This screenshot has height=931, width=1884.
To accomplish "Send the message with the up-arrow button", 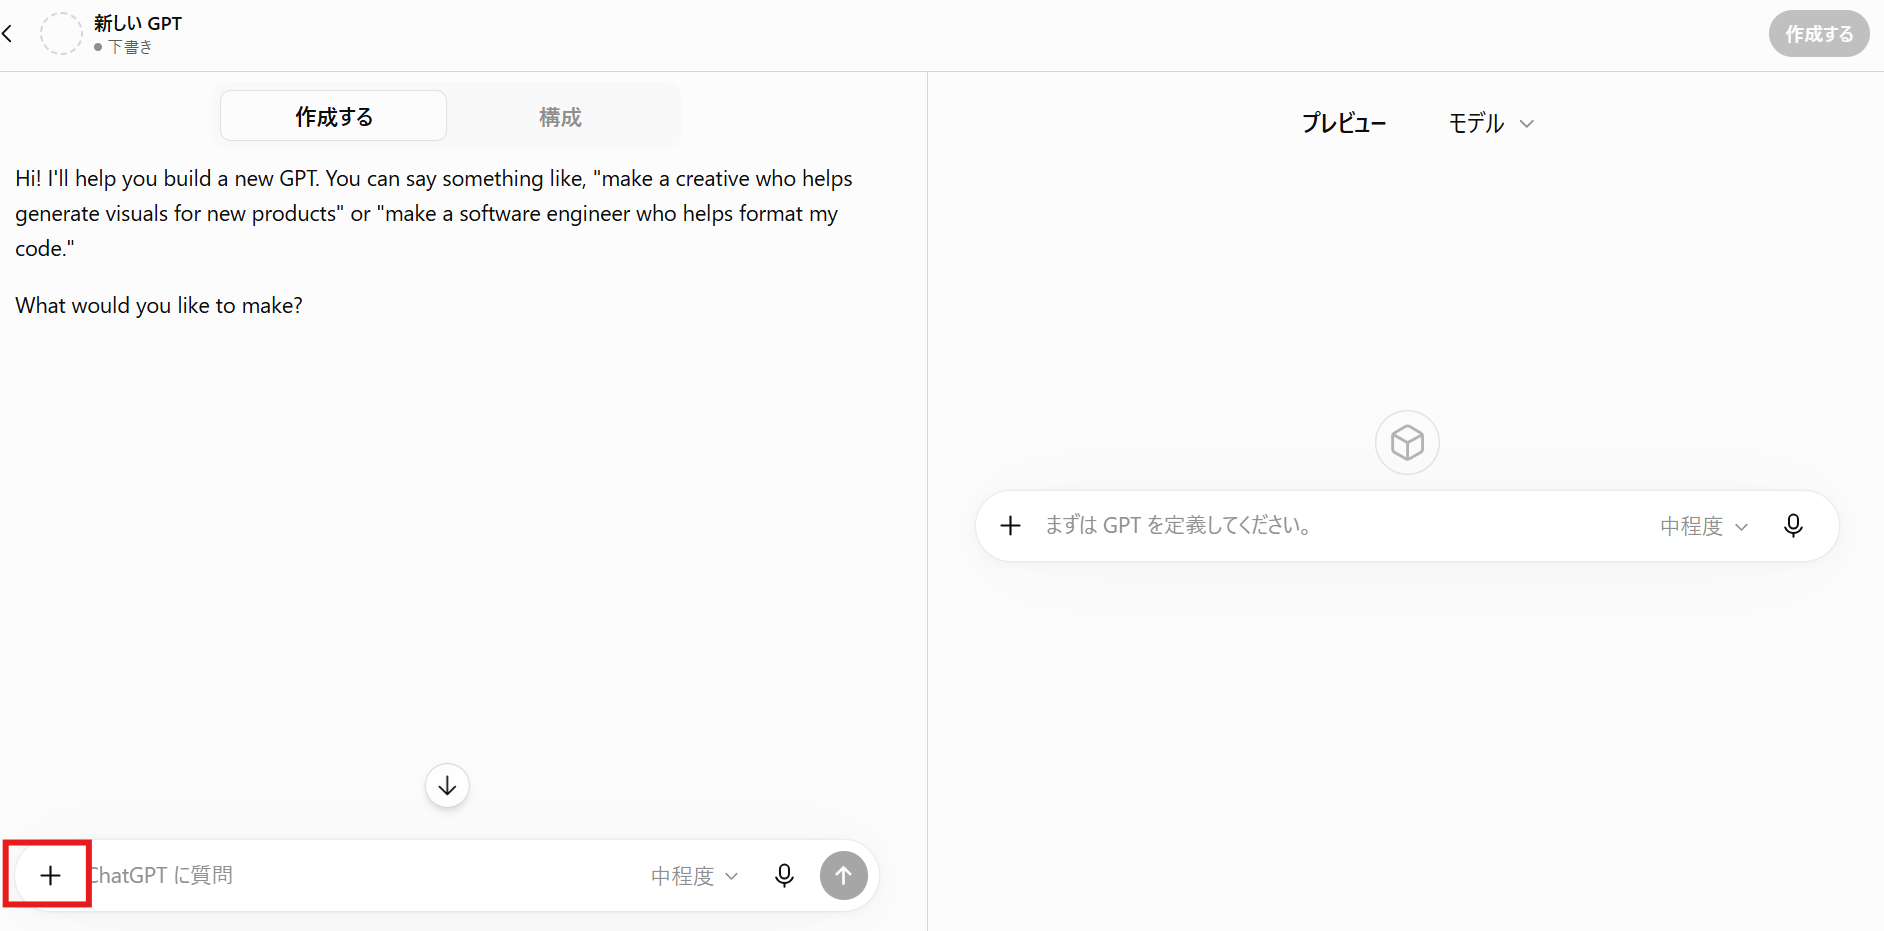I will click(844, 875).
